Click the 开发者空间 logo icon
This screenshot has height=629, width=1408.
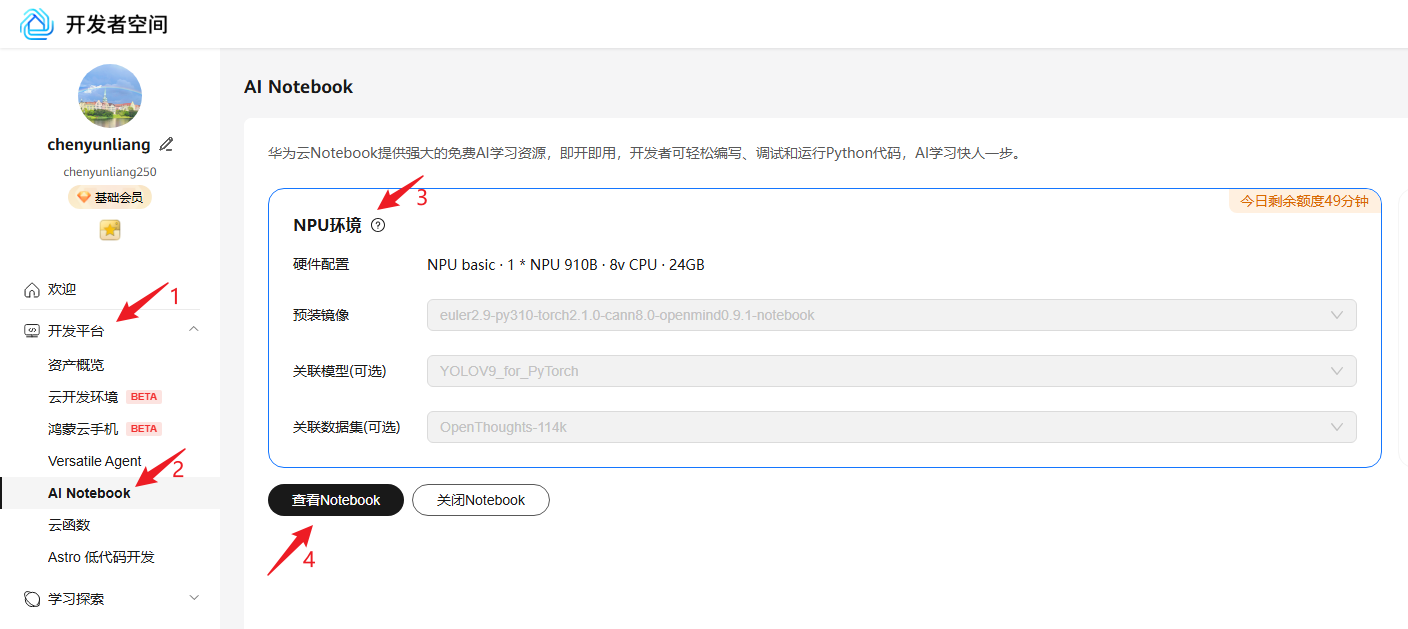tap(37, 24)
